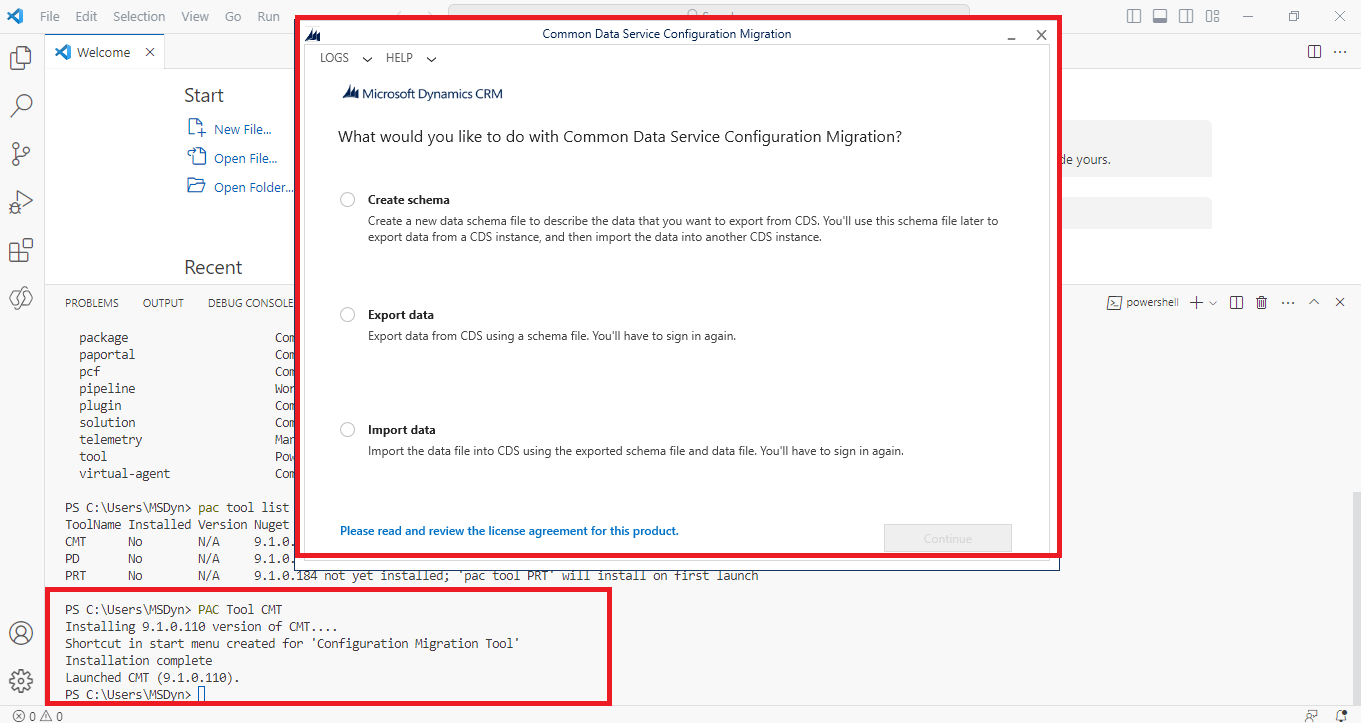
Task: Switch to the PROBLEMS panel tab
Action: (x=92, y=303)
